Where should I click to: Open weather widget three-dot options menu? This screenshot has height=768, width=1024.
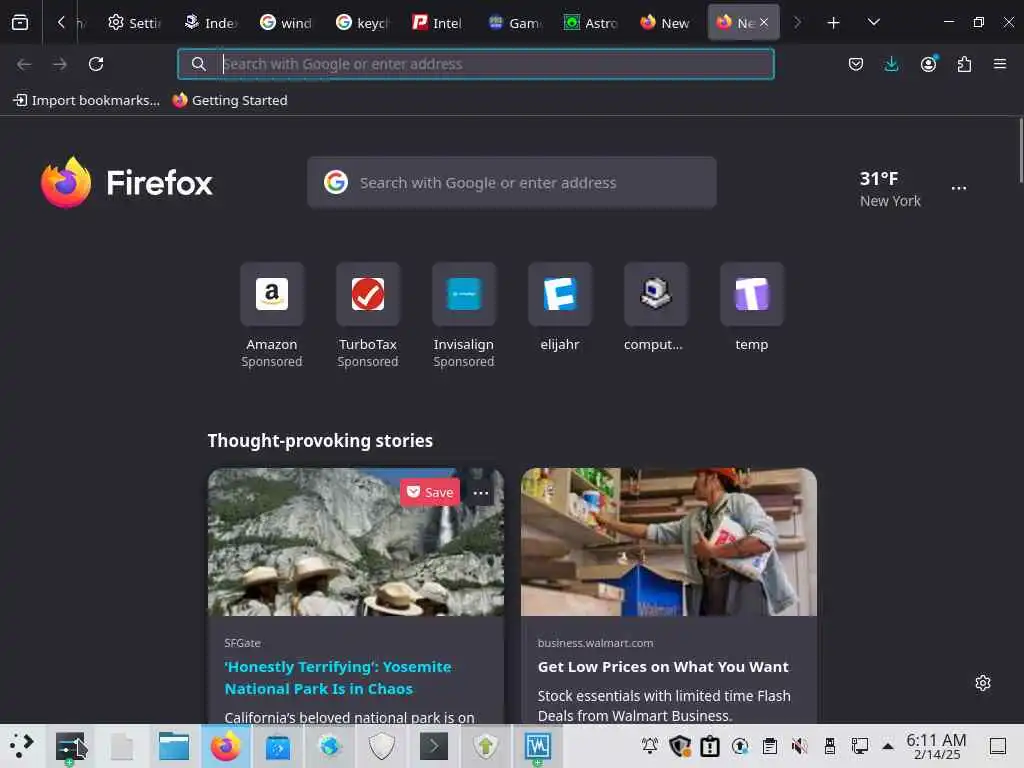(959, 188)
